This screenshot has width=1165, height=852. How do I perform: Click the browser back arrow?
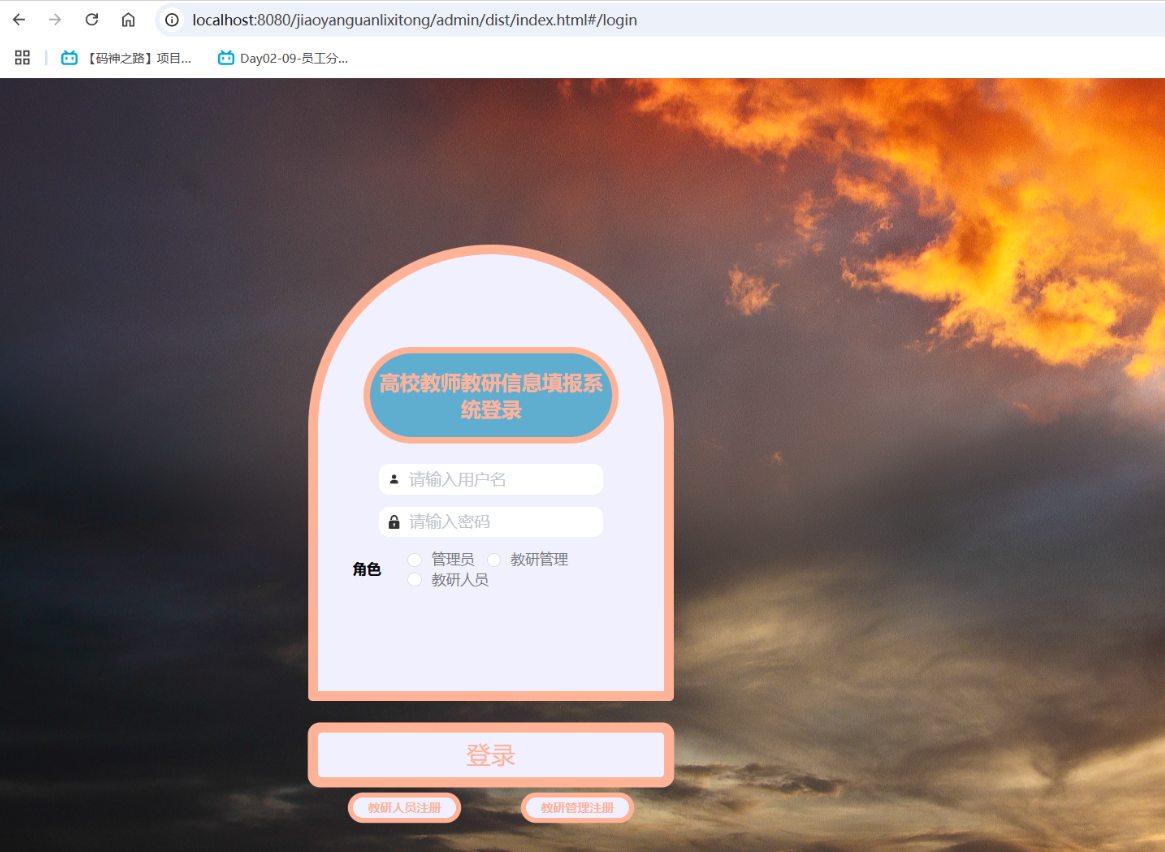pos(18,19)
